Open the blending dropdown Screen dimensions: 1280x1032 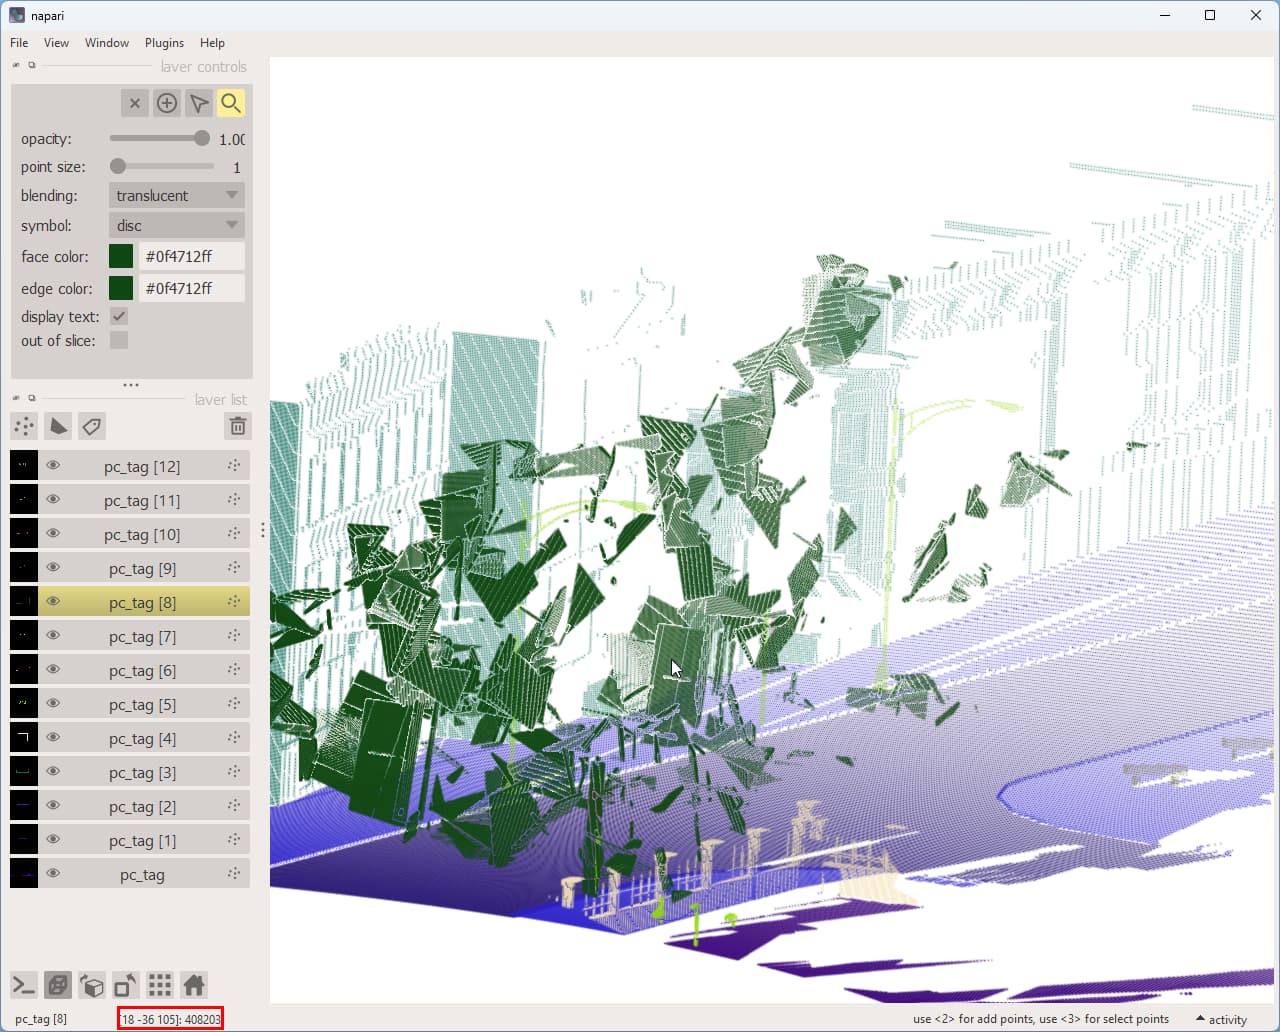(x=176, y=195)
